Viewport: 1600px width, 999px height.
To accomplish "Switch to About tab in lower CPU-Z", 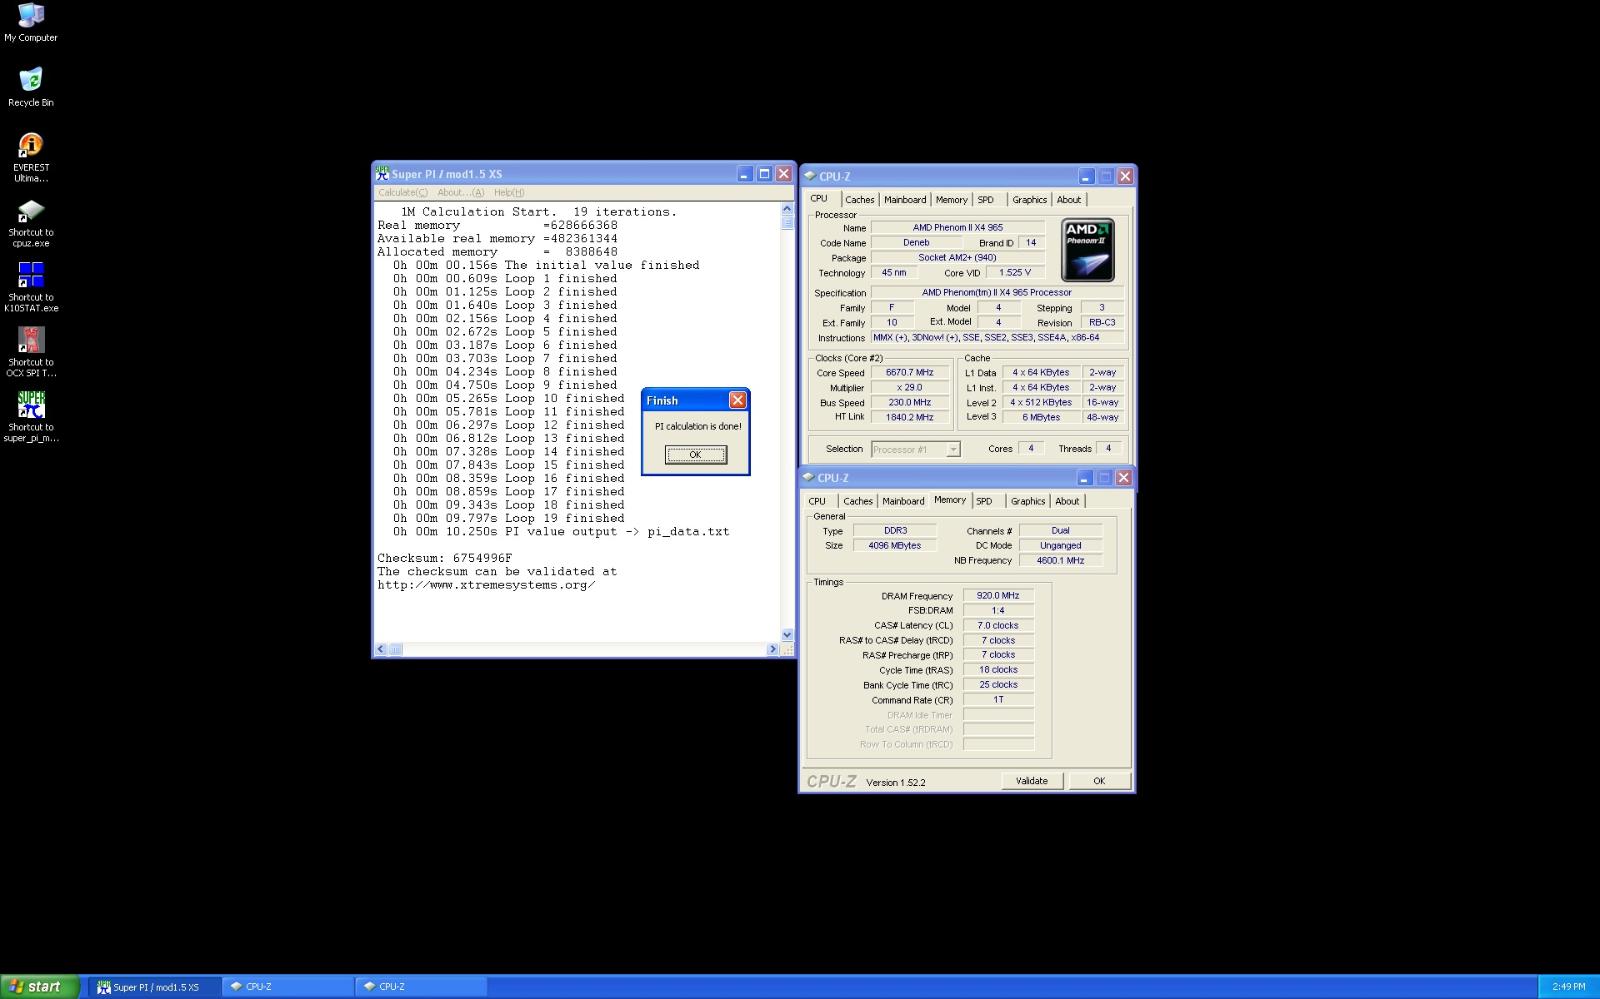I will tap(1067, 501).
